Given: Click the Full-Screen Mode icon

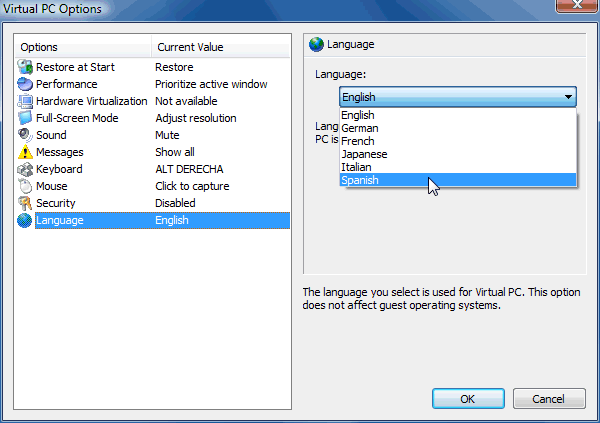Looking at the screenshot, I should point(25,118).
